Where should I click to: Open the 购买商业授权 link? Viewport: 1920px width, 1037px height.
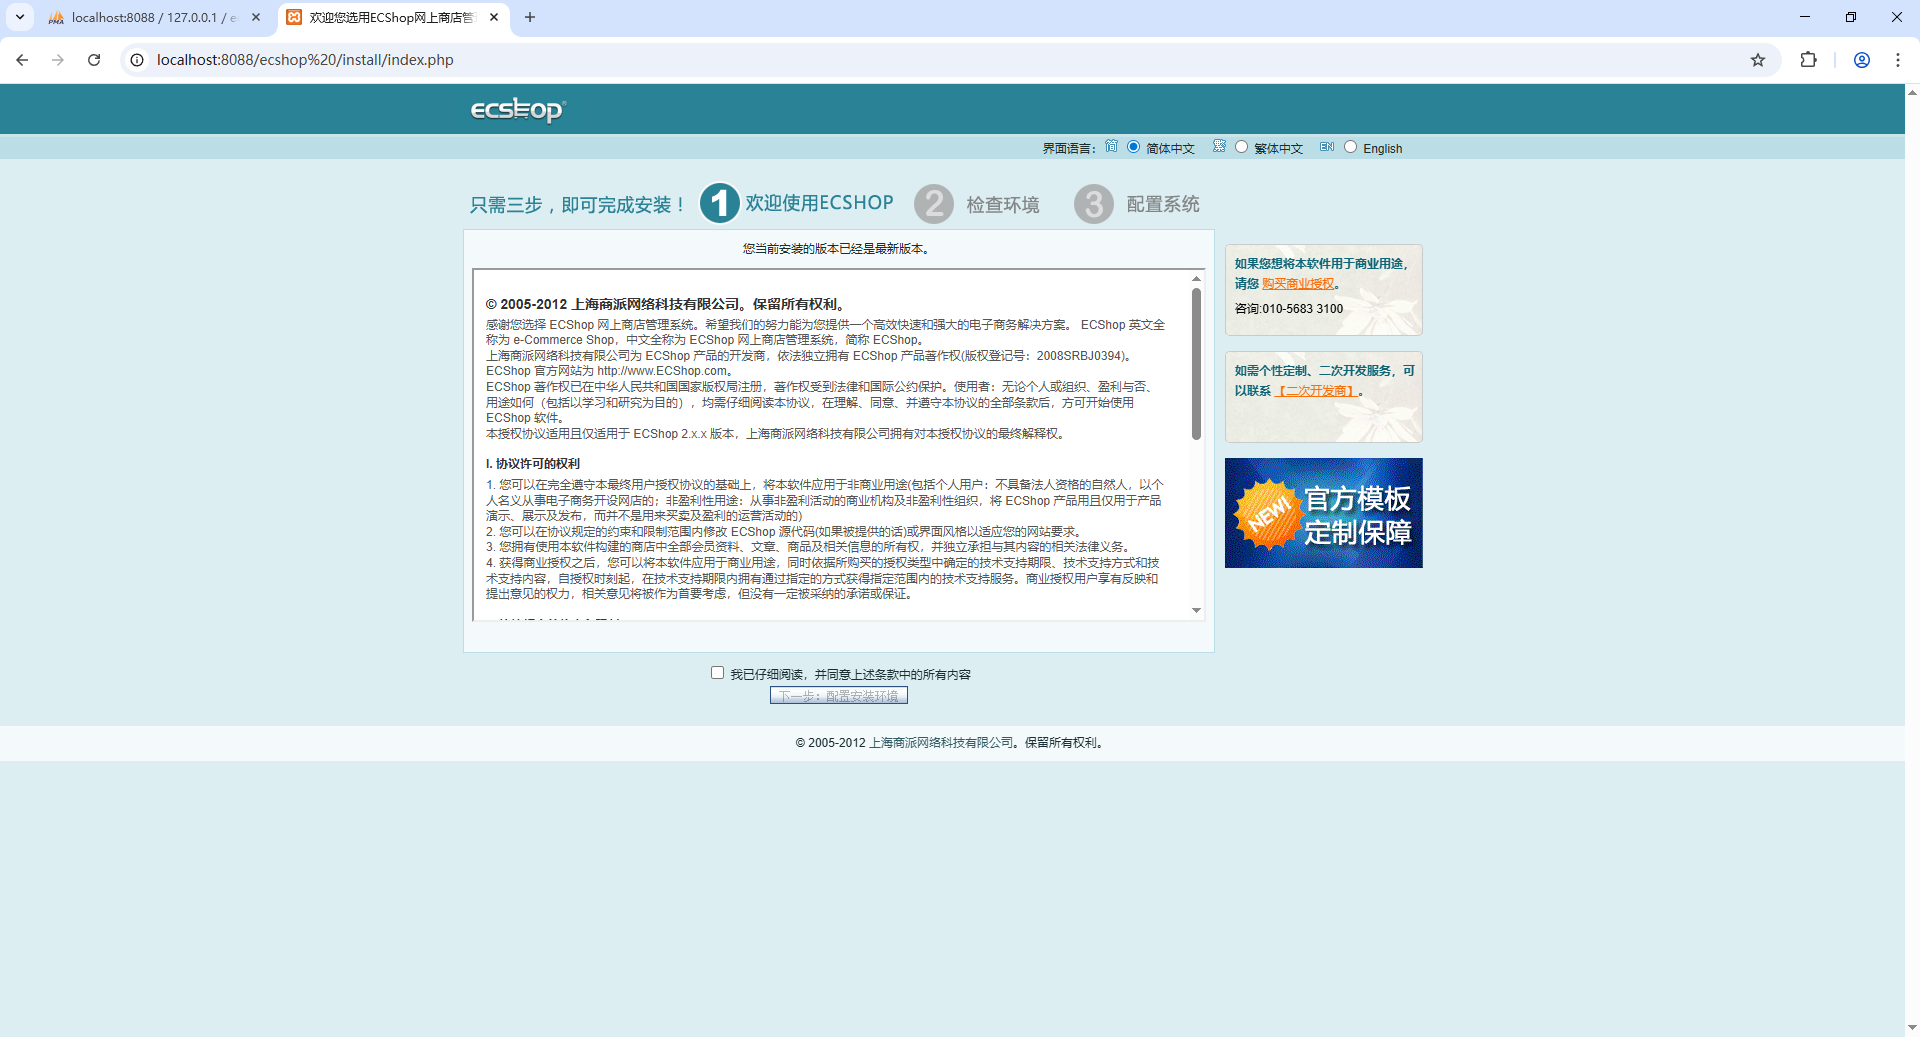[x=1298, y=284]
